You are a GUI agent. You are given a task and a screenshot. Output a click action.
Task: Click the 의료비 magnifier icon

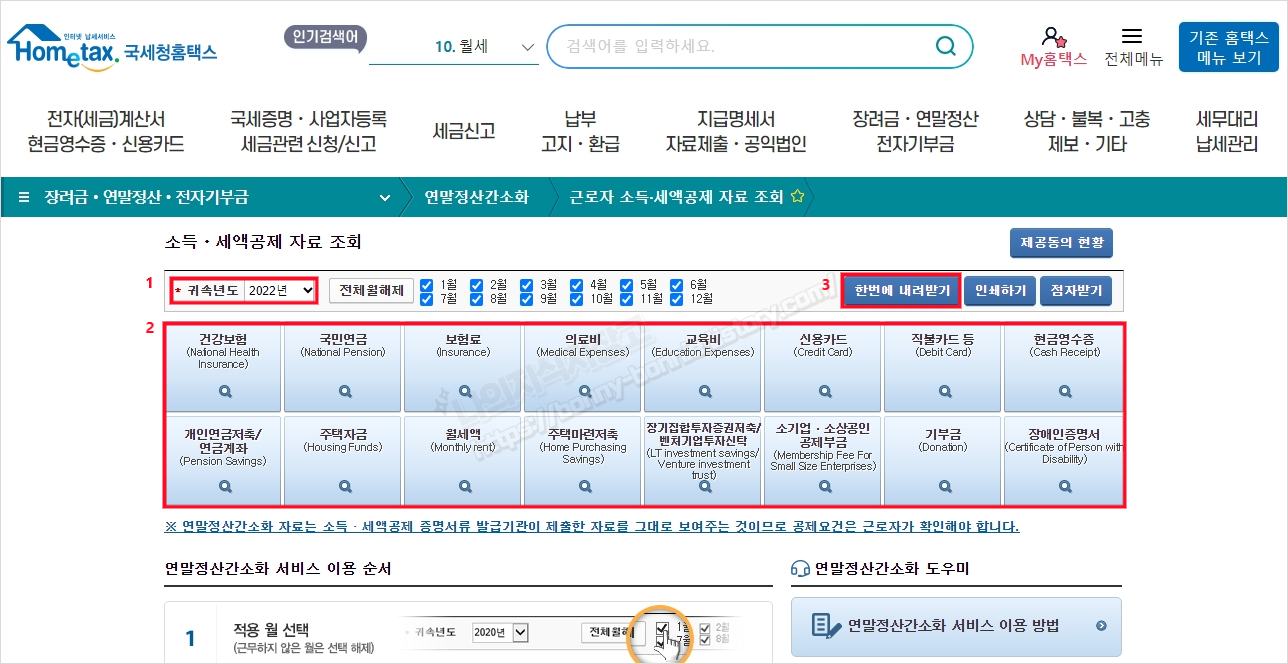tap(585, 392)
